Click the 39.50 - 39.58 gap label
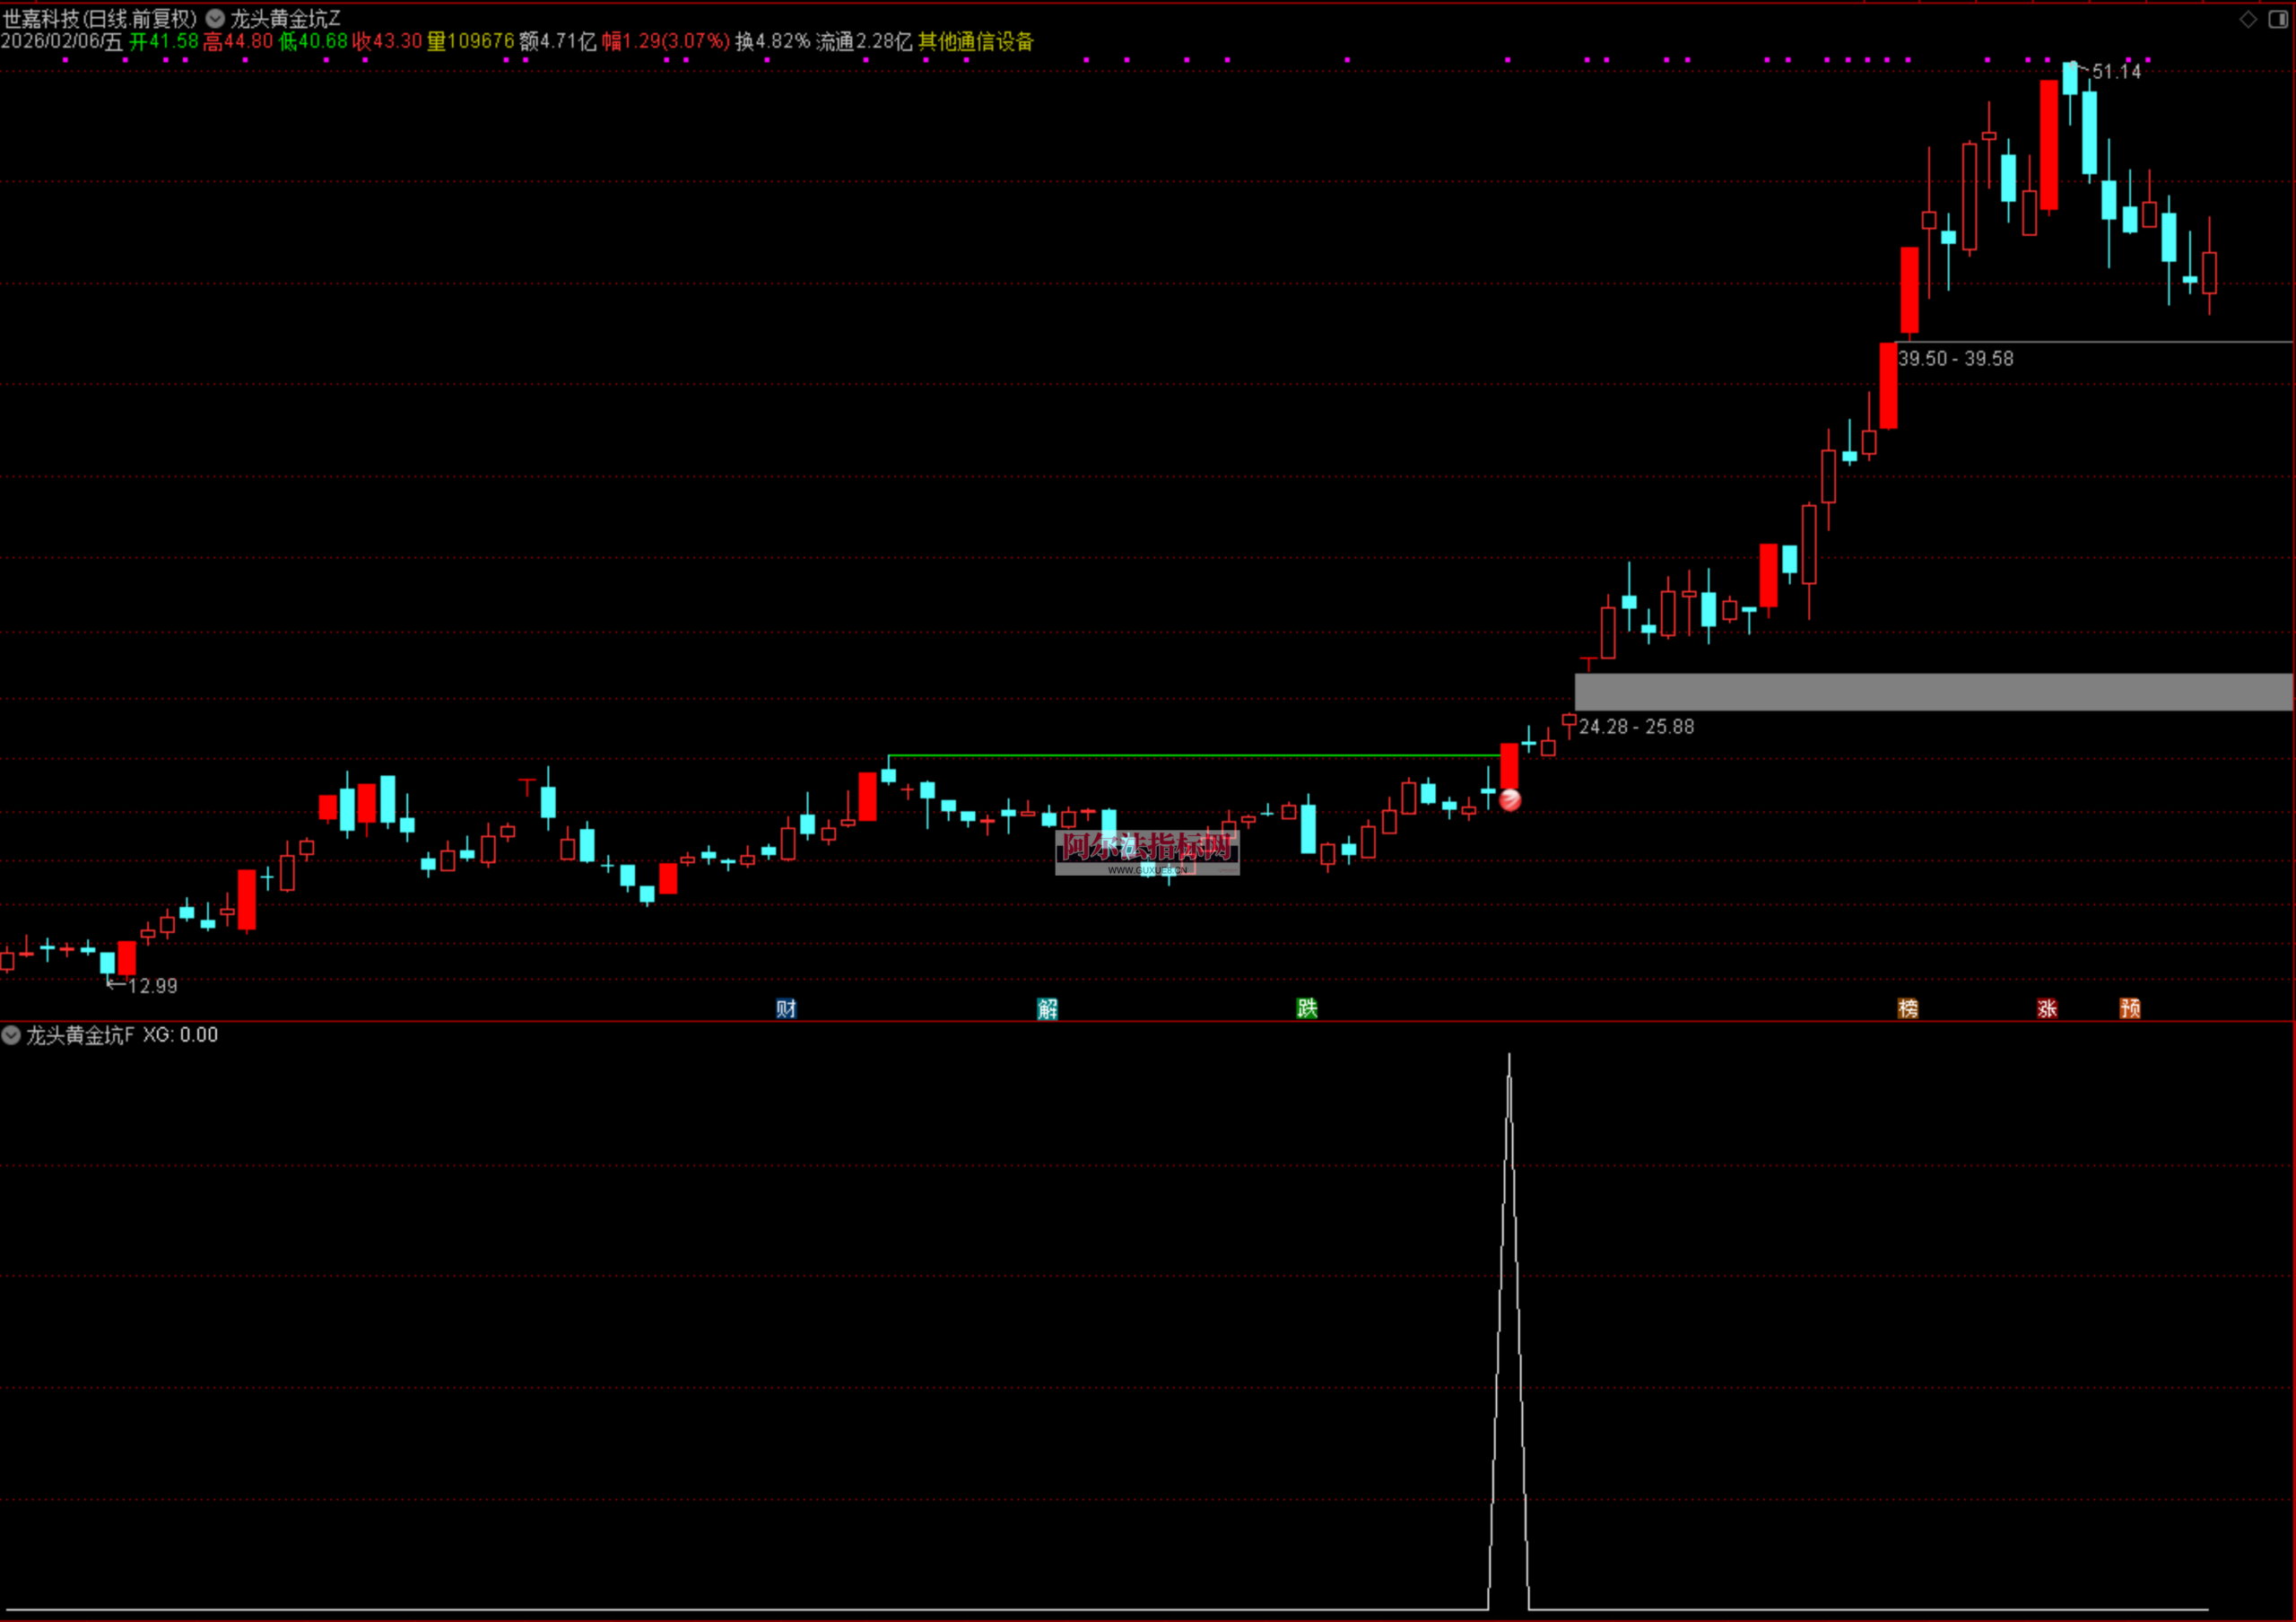The width and height of the screenshot is (2296, 1622). click(x=1955, y=358)
